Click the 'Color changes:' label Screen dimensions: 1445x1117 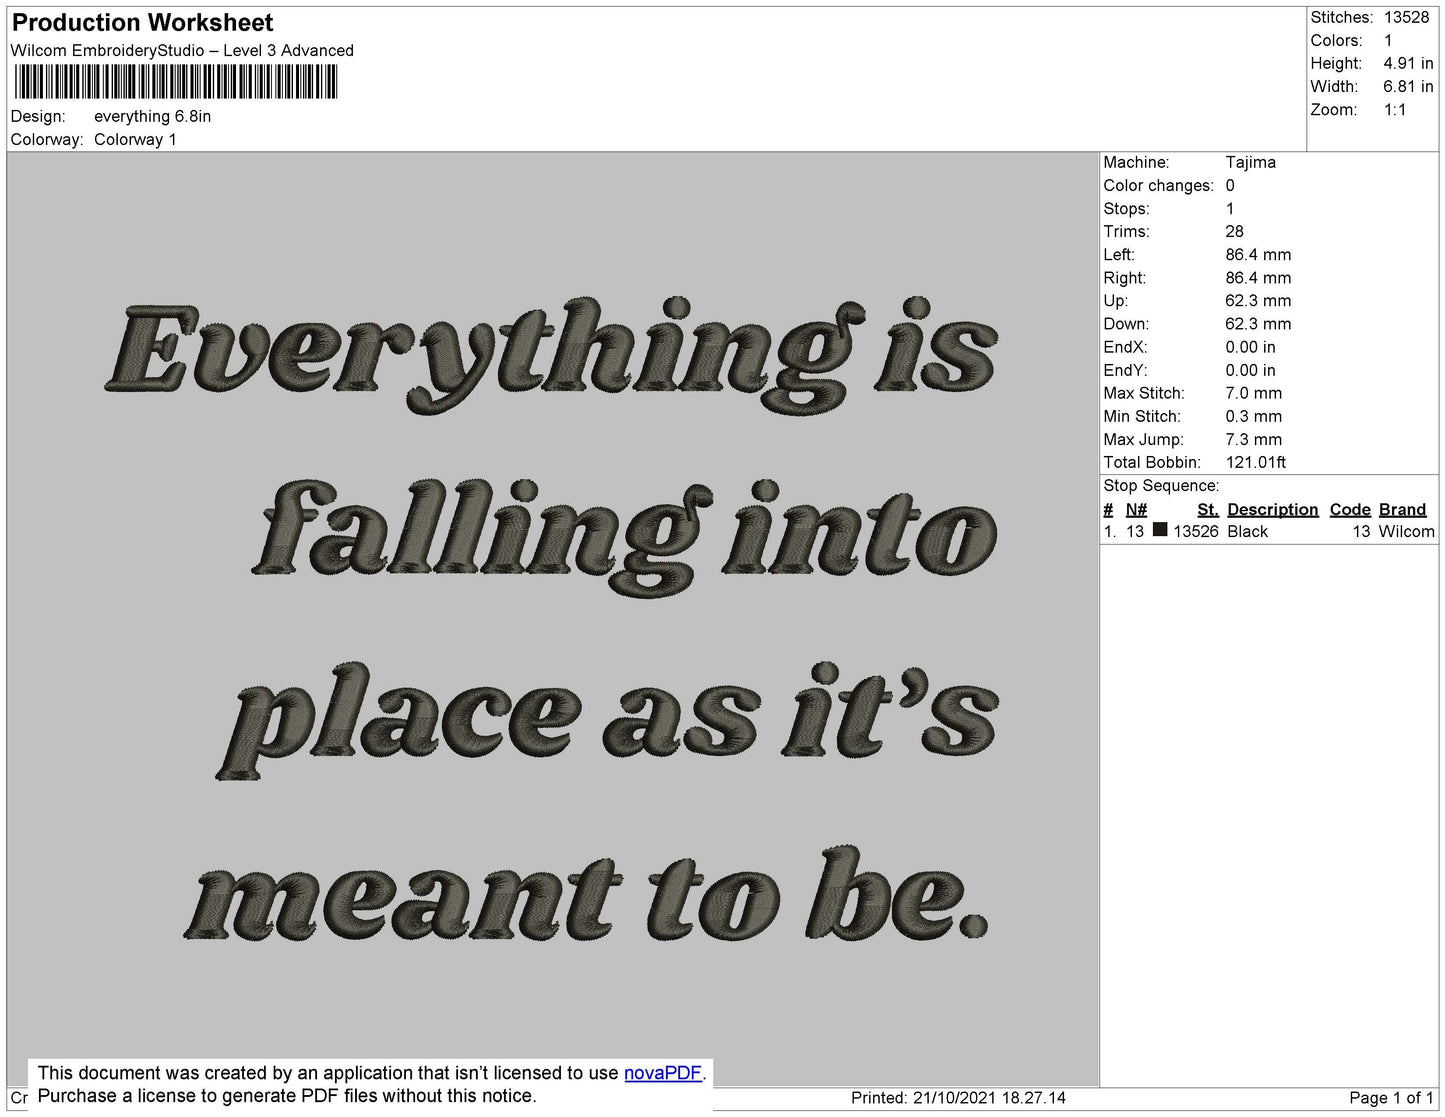(1159, 185)
